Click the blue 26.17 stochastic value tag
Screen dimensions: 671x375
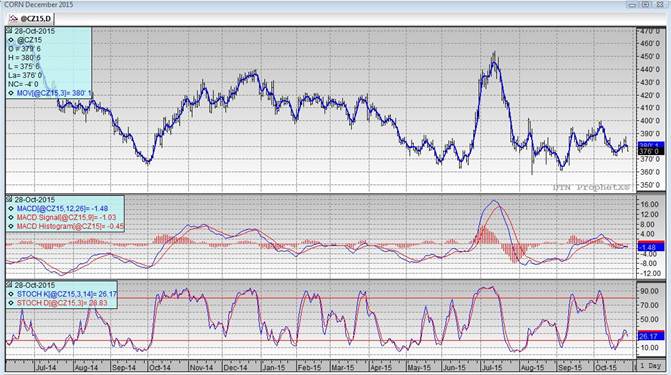tap(650, 336)
